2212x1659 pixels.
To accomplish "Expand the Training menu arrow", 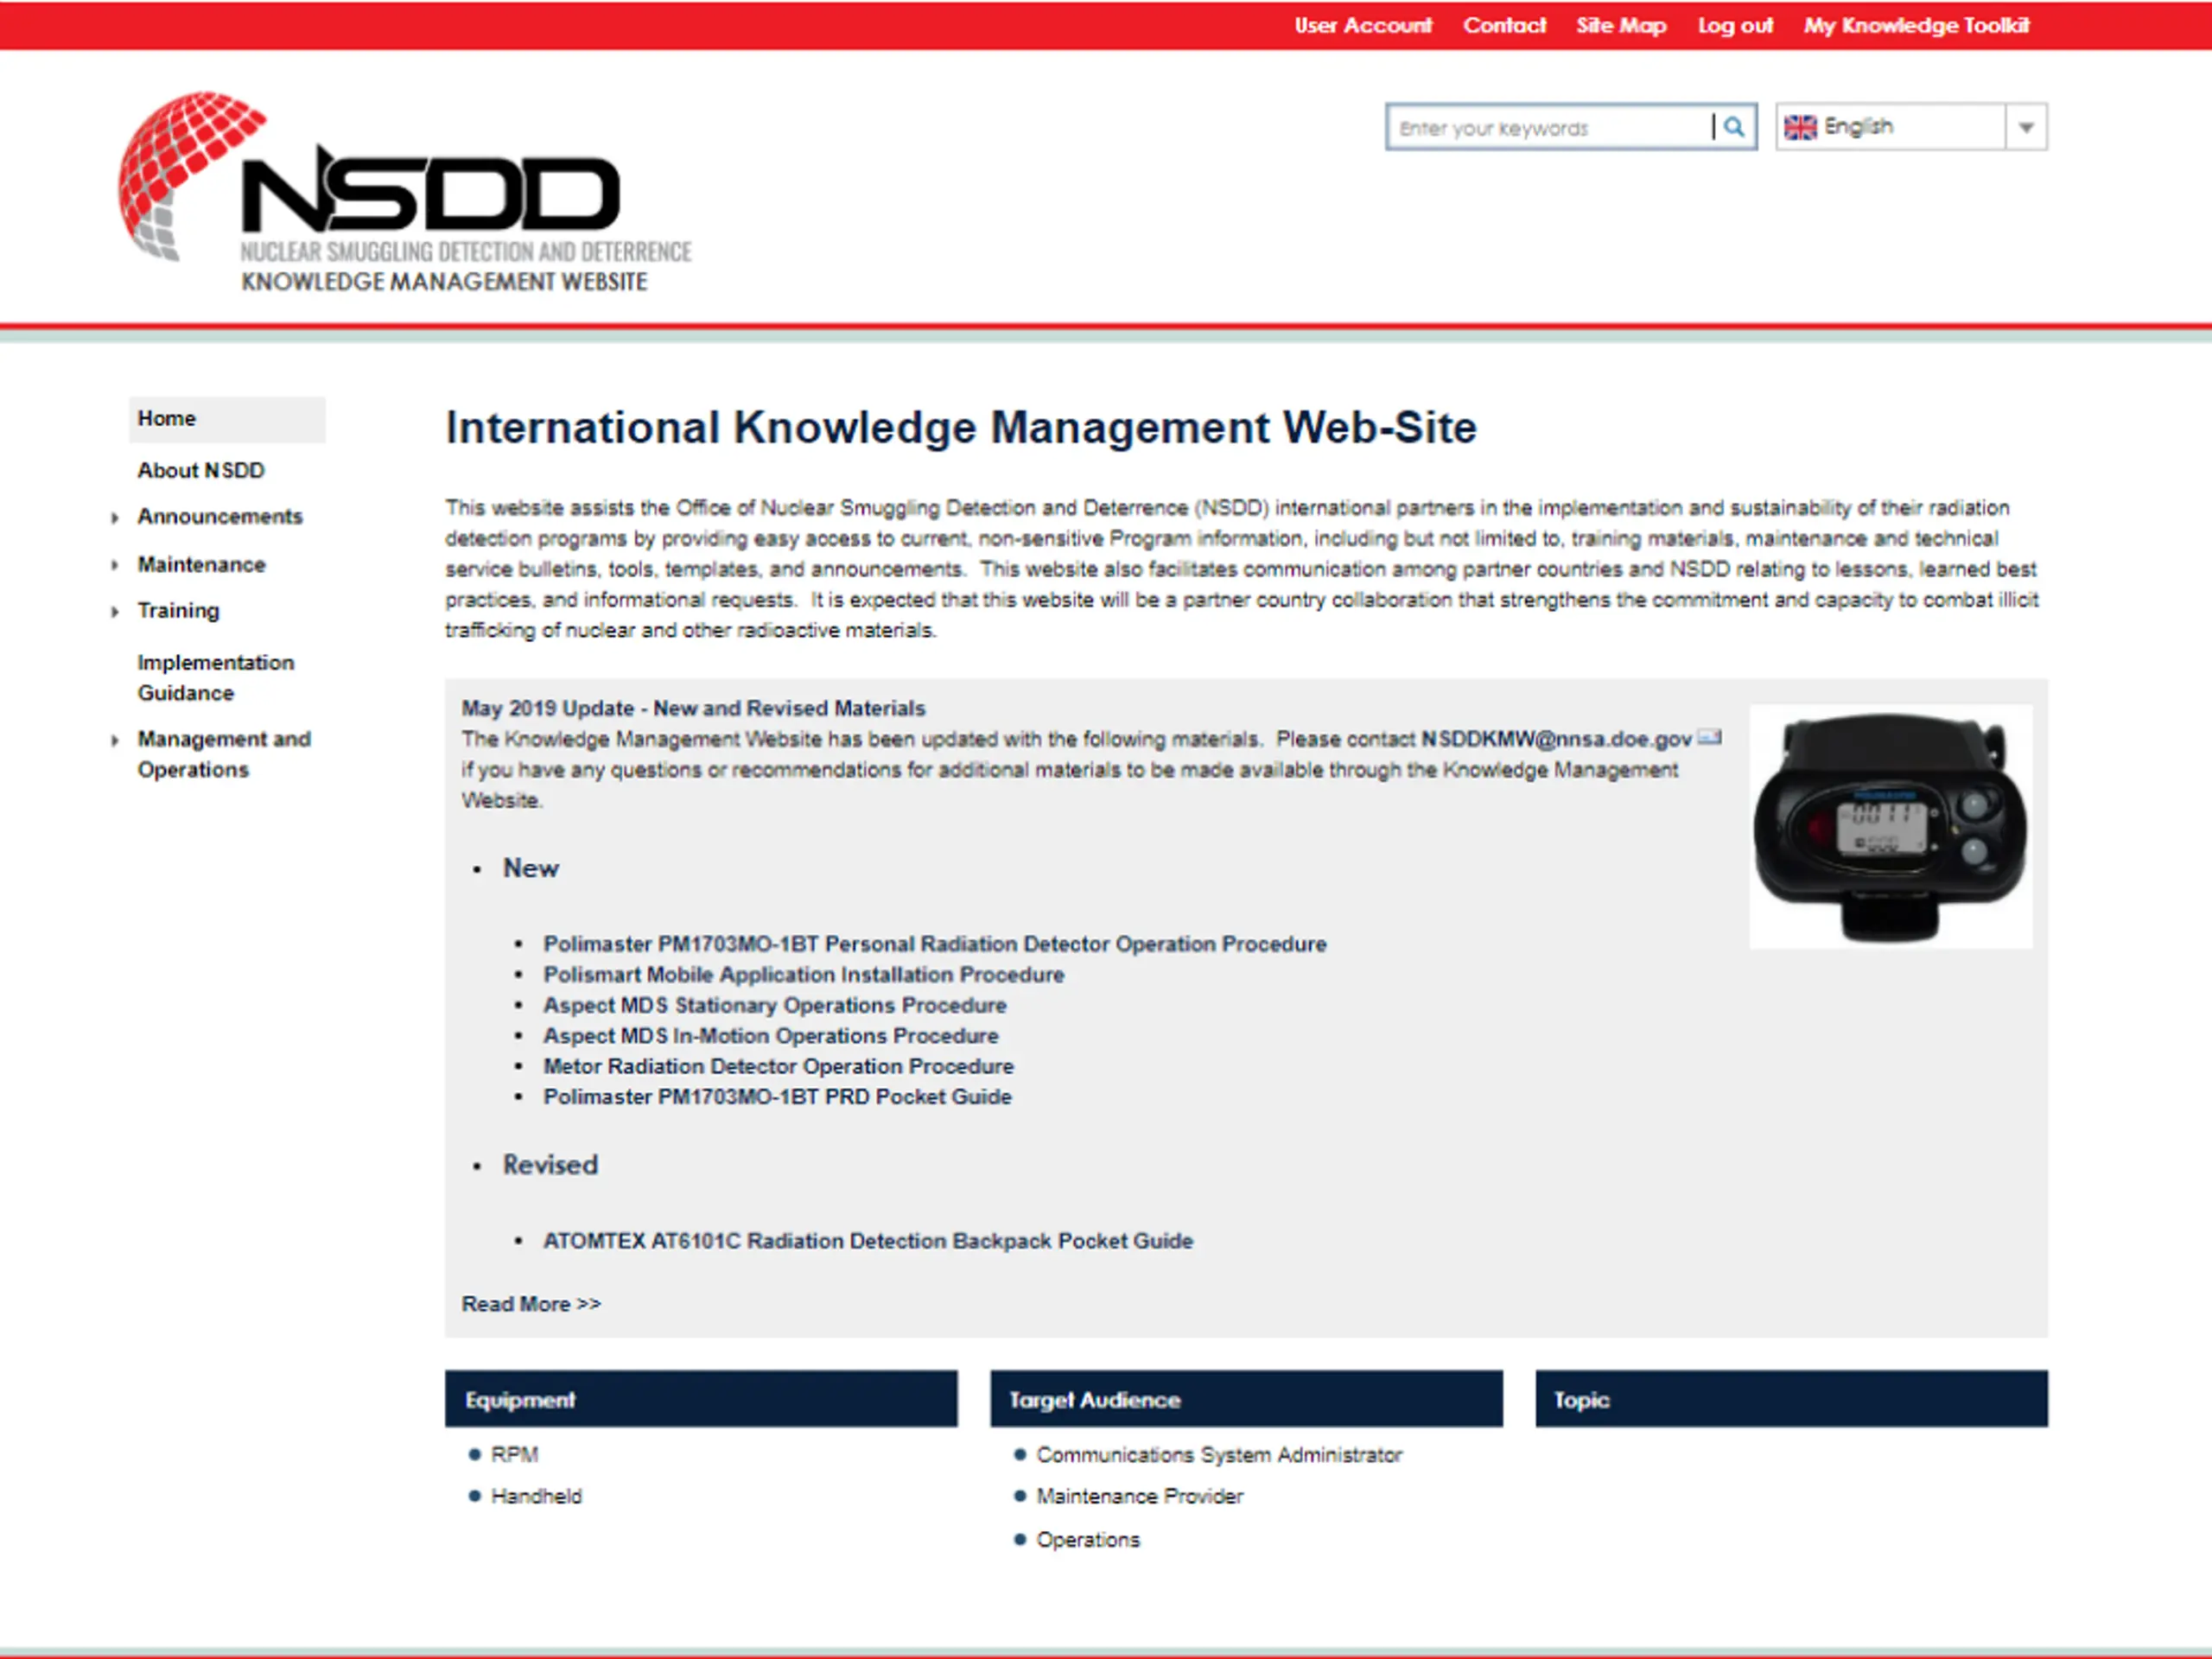I will [115, 611].
